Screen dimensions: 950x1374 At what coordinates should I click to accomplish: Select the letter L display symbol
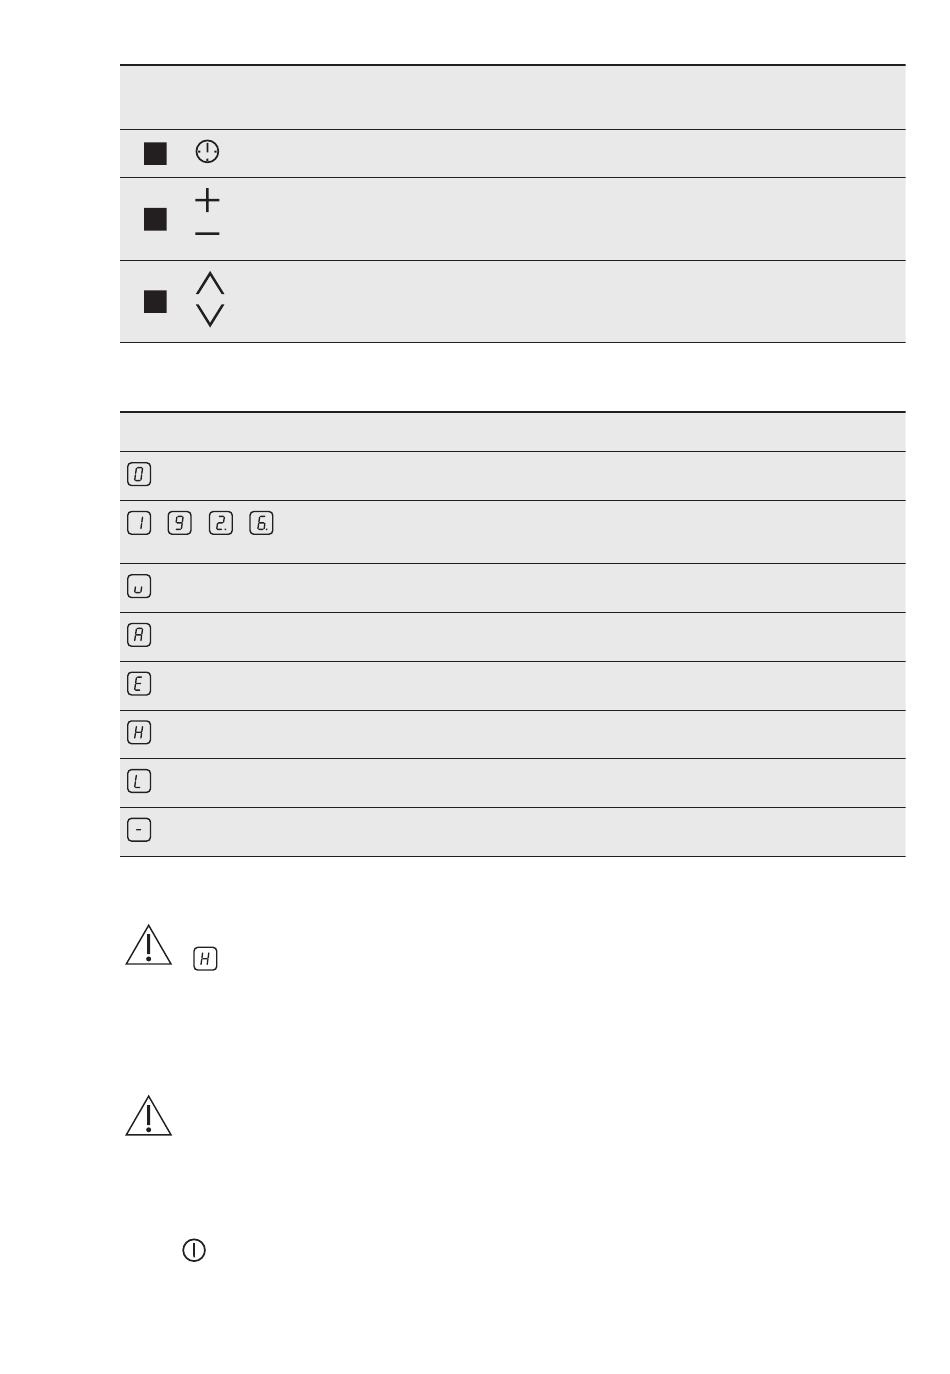click(x=139, y=781)
